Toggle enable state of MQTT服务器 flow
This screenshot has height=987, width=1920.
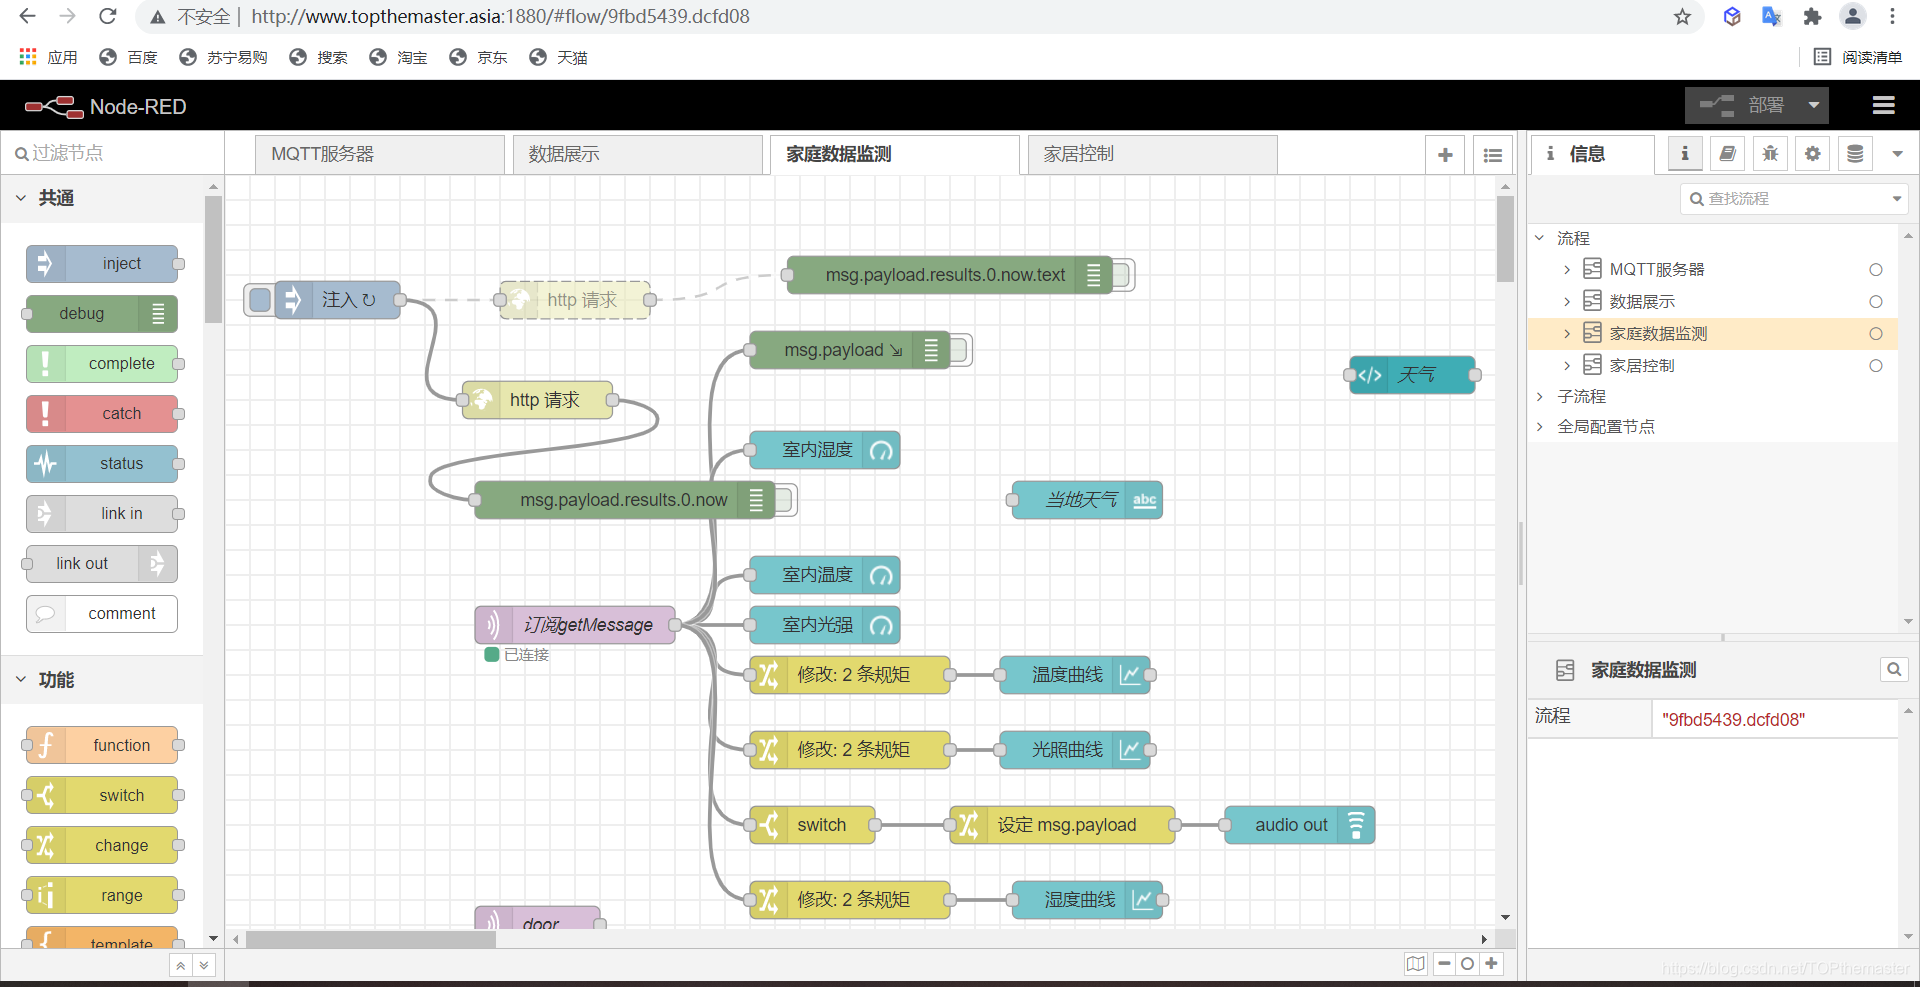point(1876,270)
